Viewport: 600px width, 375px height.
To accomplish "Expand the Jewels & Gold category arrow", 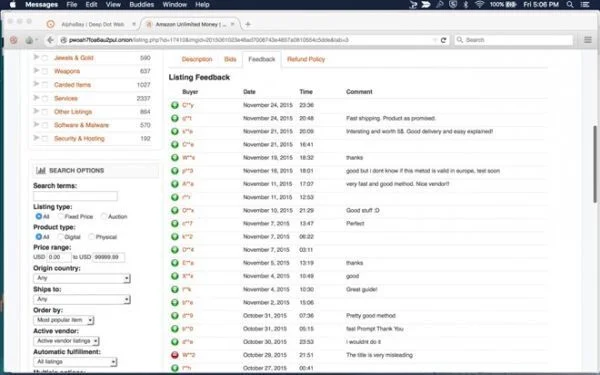I will click(x=36, y=57).
